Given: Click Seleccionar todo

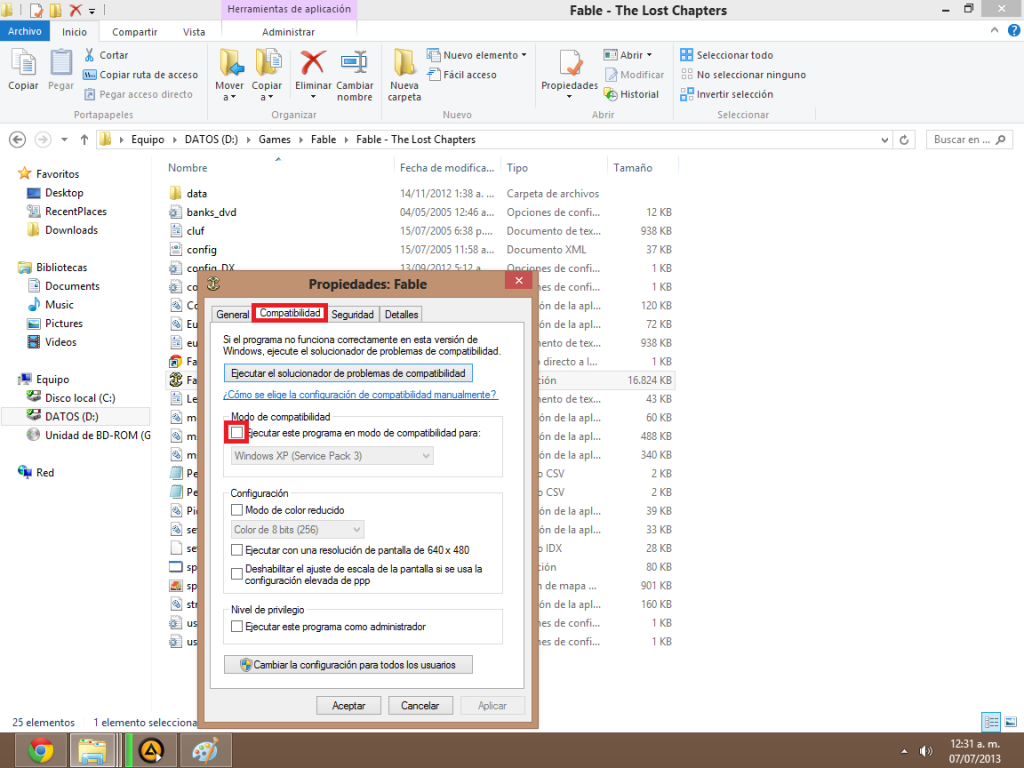Looking at the screenshot, I should click(727, 56).
